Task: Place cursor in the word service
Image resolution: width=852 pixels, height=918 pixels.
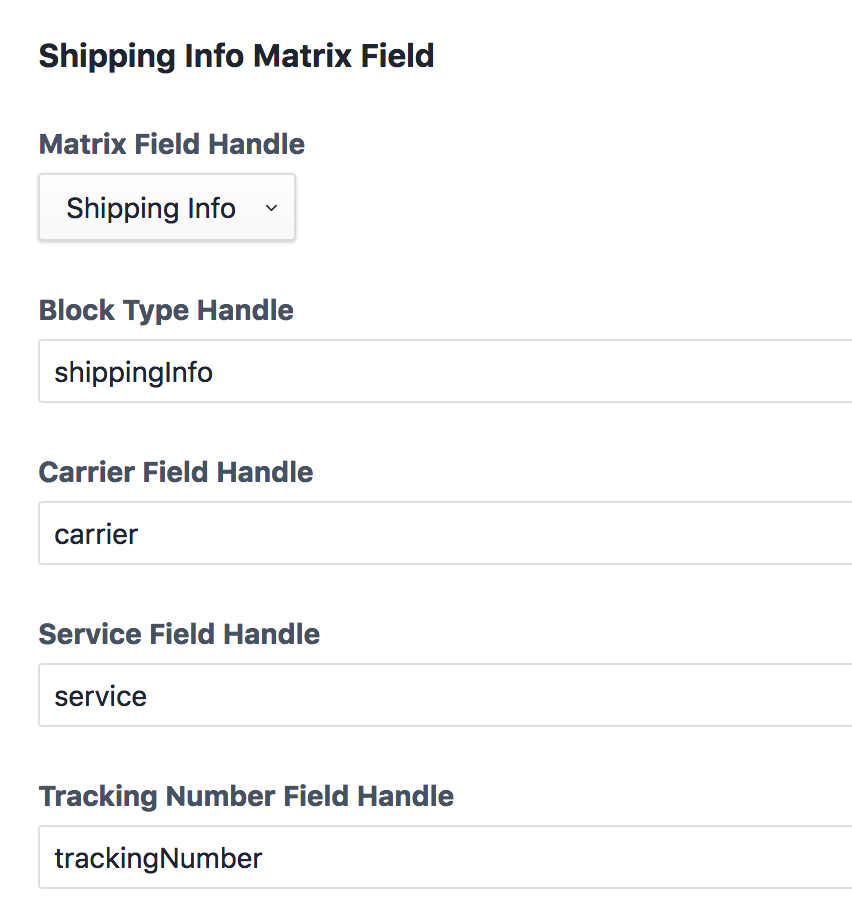Action: coord(100,696)
